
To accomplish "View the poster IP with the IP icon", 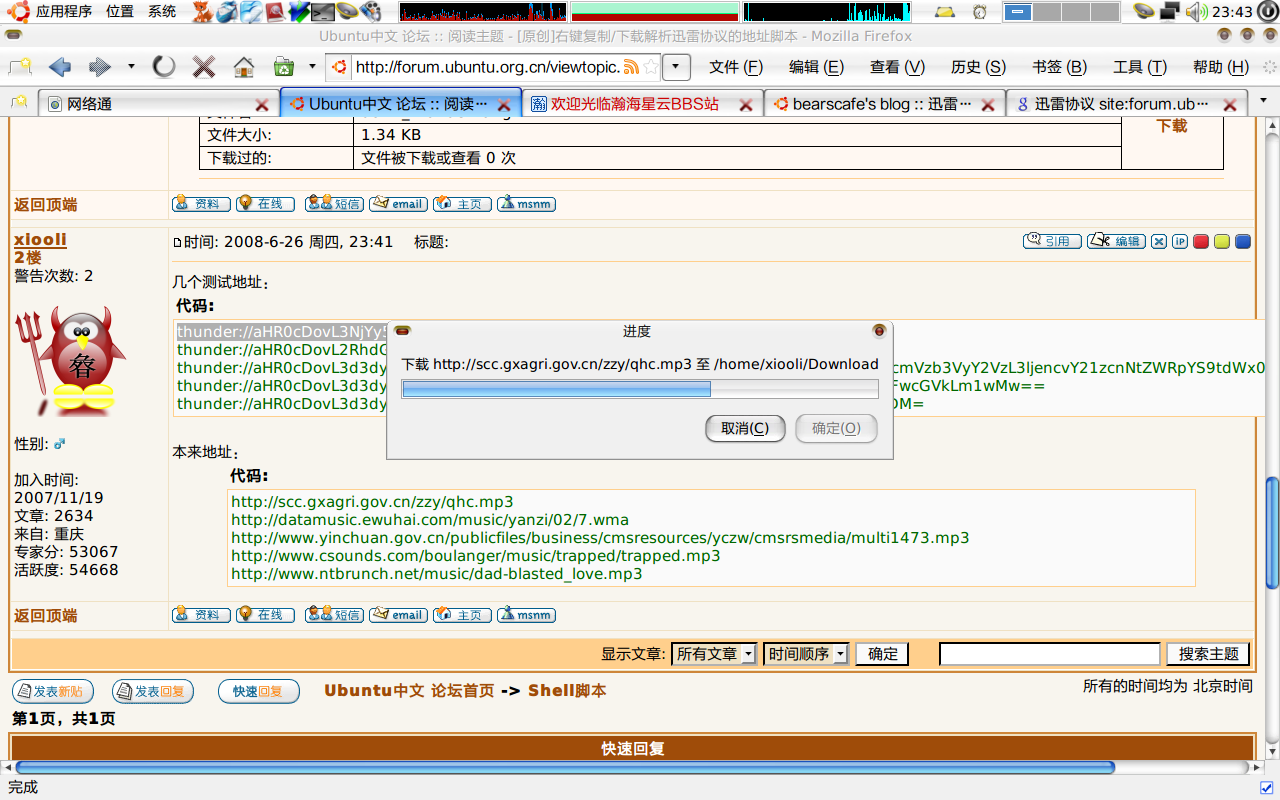I will (1180, 241).
